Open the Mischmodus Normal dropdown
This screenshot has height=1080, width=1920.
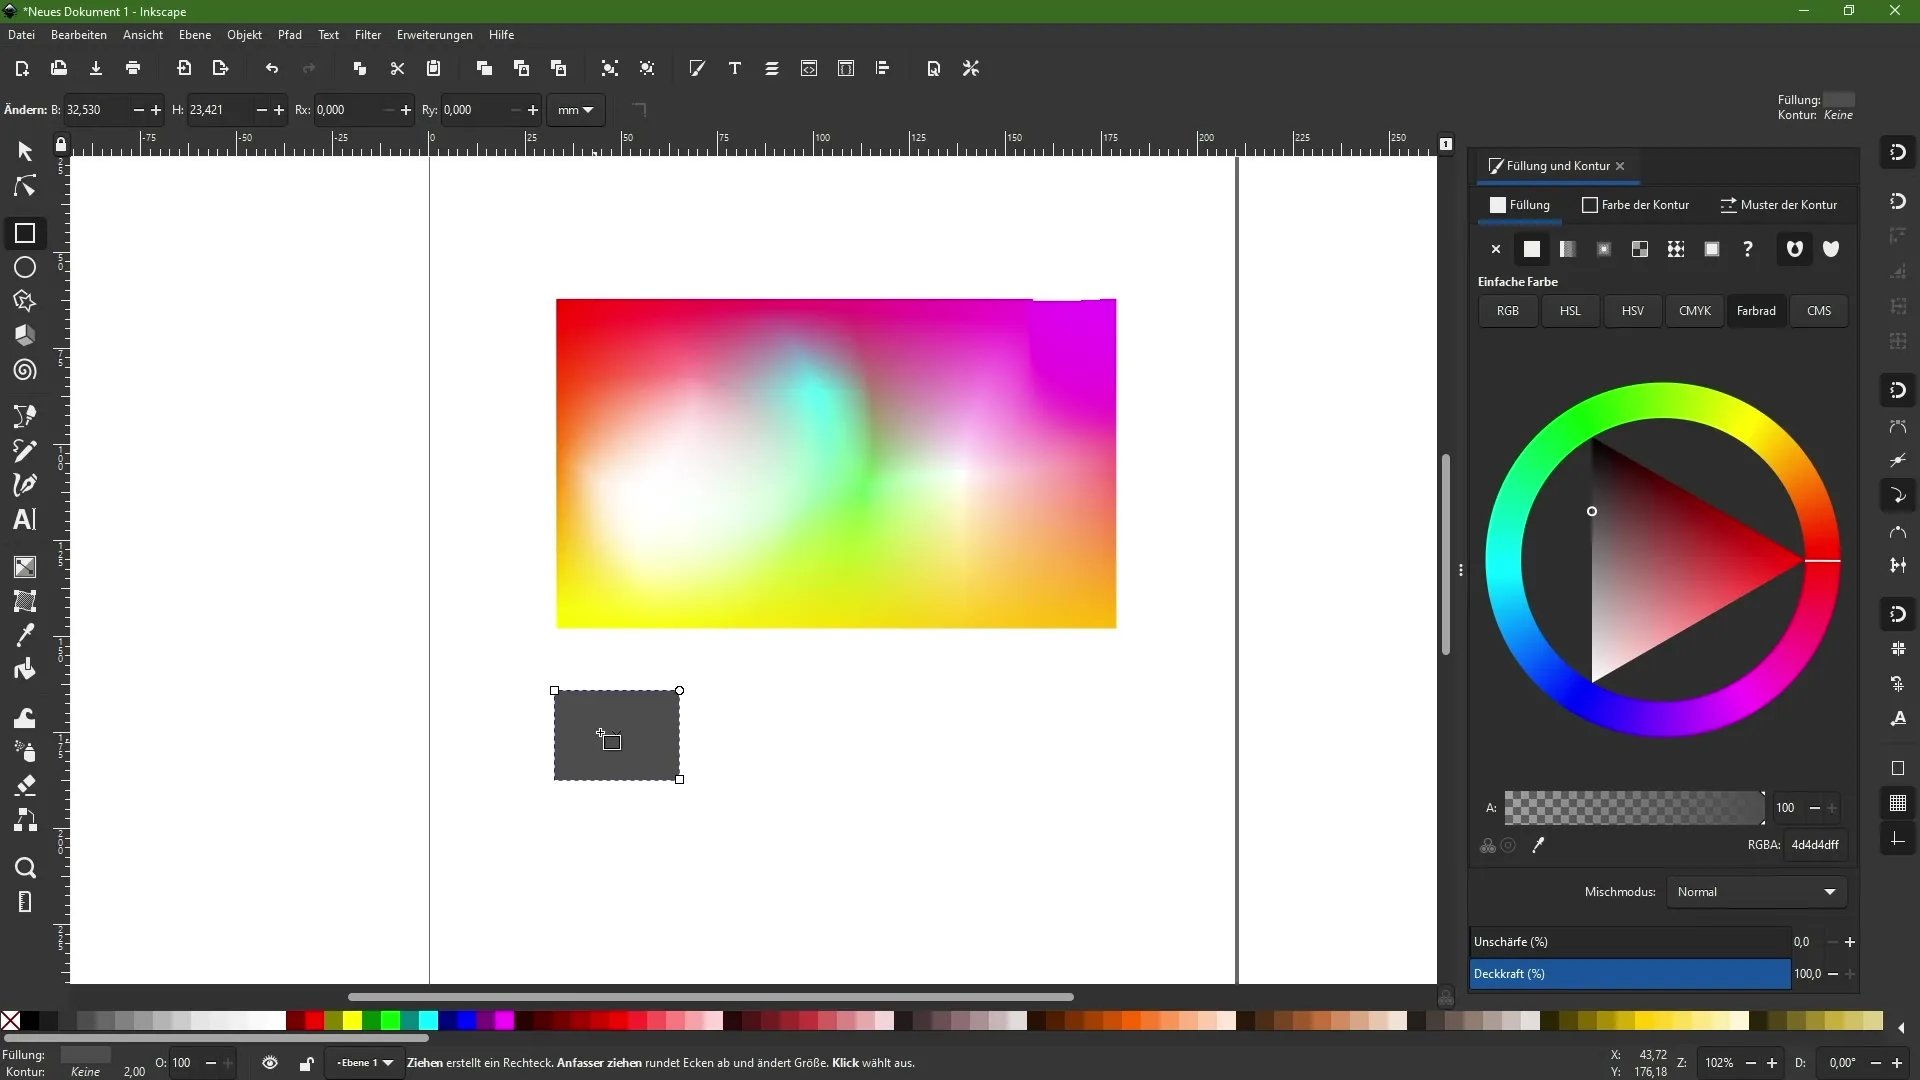point(1757,892)
